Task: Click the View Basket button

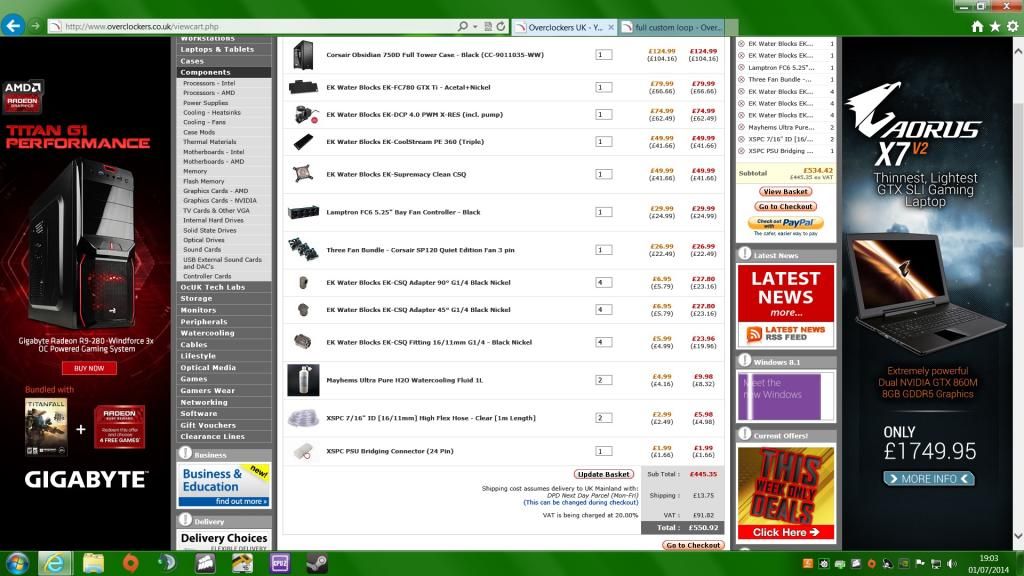Action: pos(785,191)
